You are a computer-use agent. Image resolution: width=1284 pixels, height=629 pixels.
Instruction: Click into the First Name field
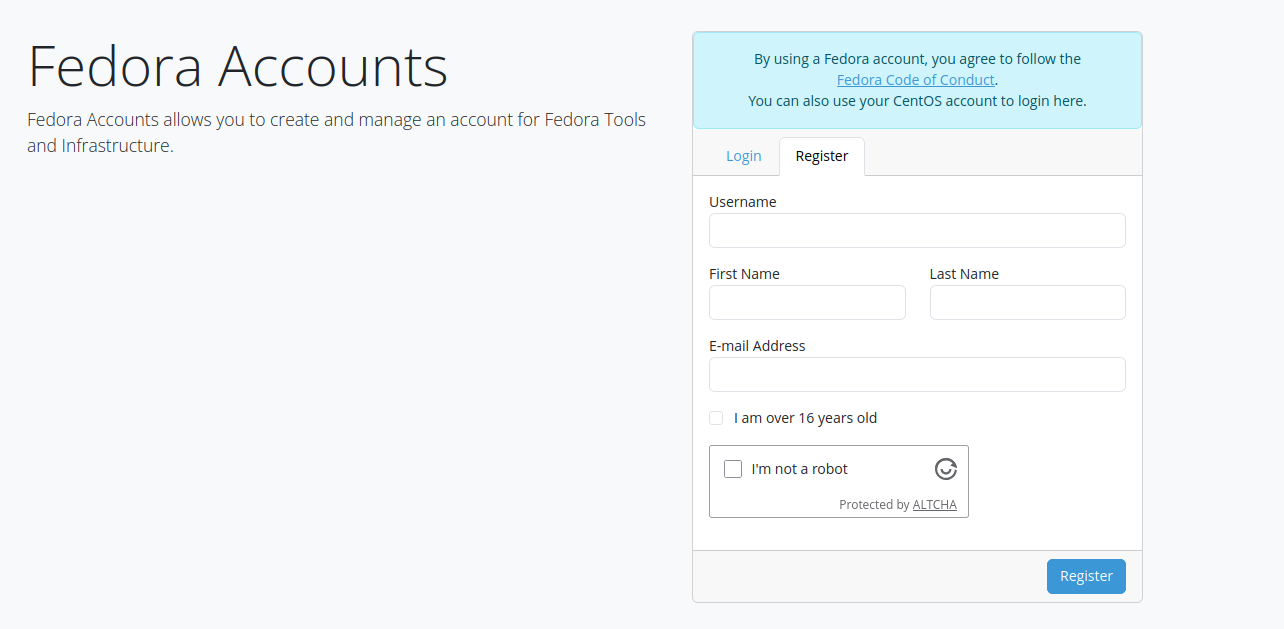807,302
